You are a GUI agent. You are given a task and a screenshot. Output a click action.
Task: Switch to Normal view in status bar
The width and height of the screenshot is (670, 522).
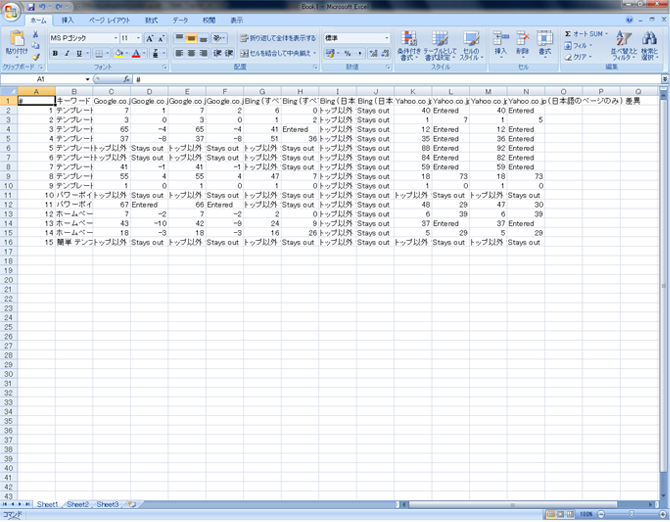[551, 514]
